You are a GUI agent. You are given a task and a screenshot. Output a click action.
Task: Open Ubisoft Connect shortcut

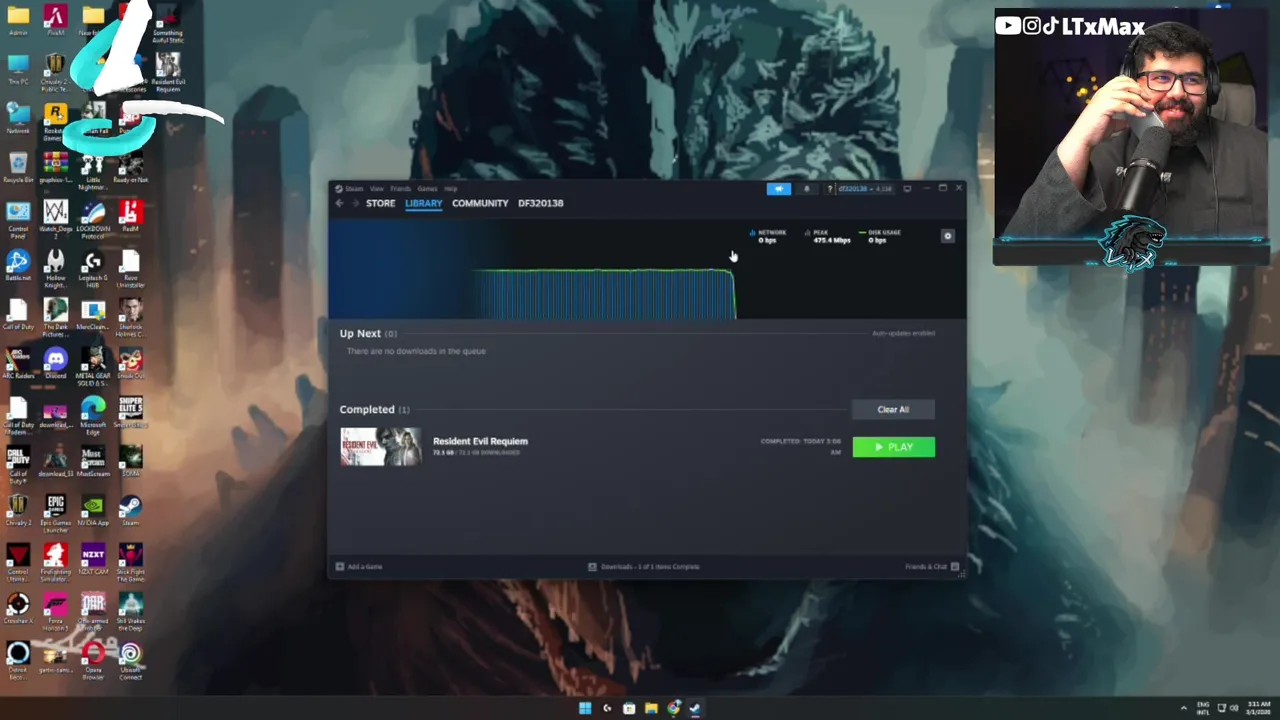130,660
